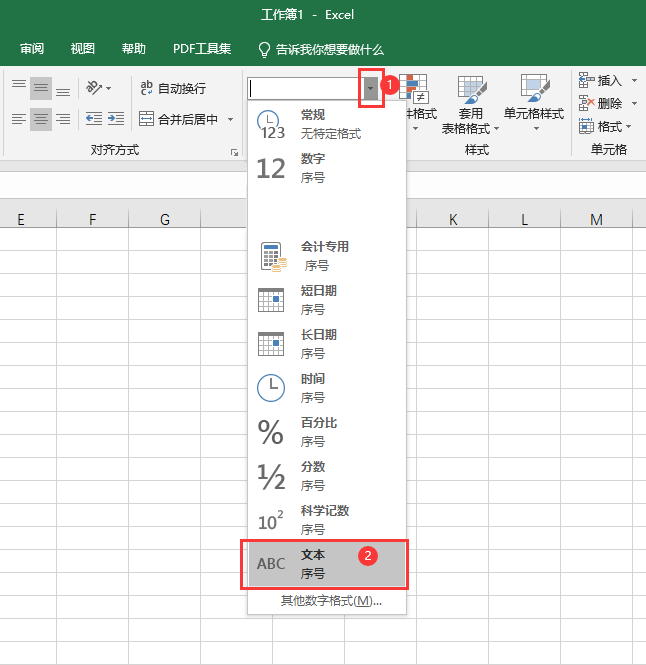Click the center horizontally icon

click(41, 119)
